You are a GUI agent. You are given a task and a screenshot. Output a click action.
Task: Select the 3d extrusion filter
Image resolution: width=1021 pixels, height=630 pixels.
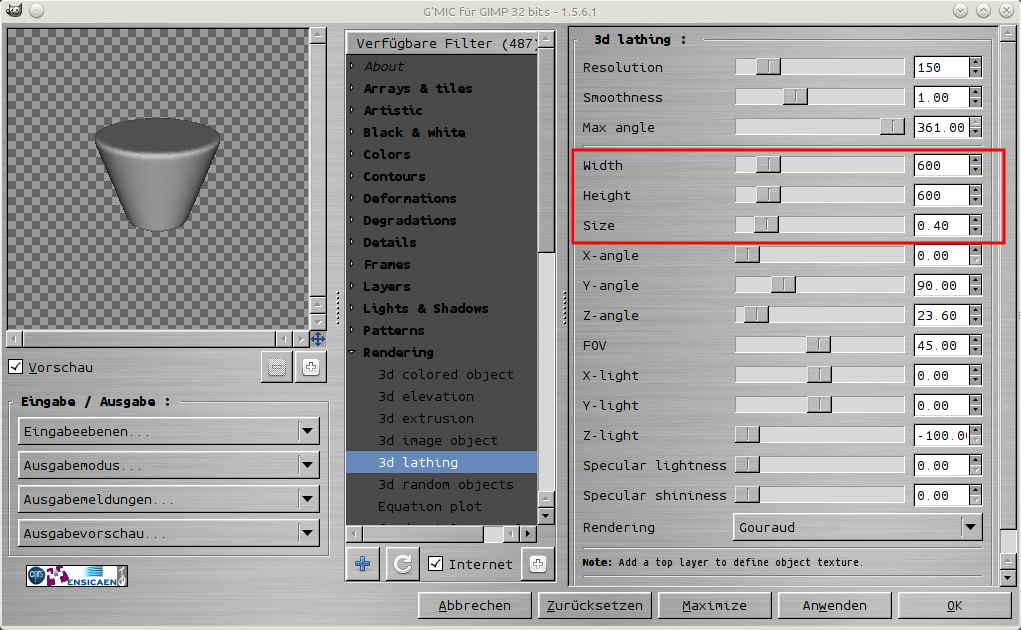pos(425,418)
